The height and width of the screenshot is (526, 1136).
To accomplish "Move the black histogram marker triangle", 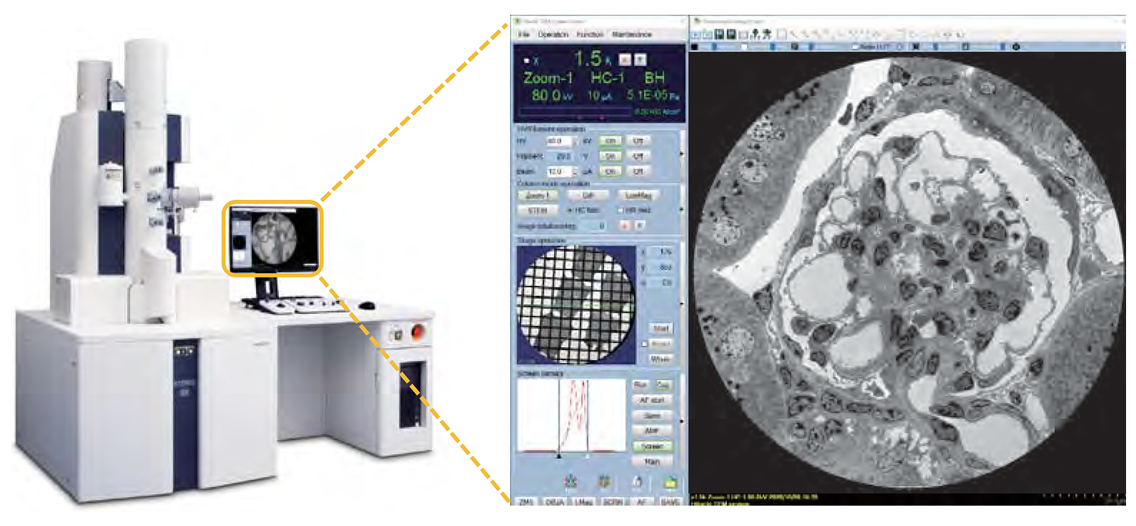I will coord(559,456).
